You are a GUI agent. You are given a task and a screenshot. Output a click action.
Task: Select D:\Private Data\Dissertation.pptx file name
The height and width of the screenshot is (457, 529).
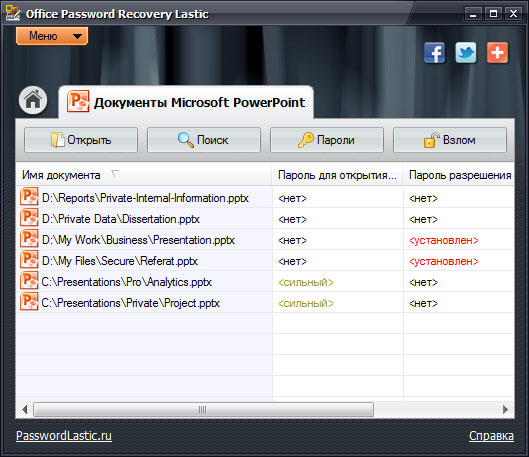(x=121, y=219)
